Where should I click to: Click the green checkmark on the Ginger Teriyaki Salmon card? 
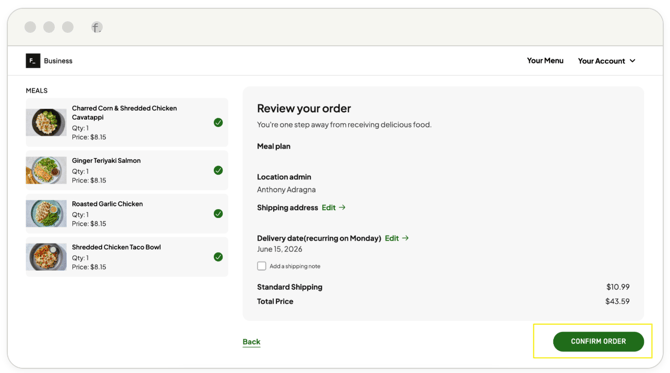click(218, 170)
